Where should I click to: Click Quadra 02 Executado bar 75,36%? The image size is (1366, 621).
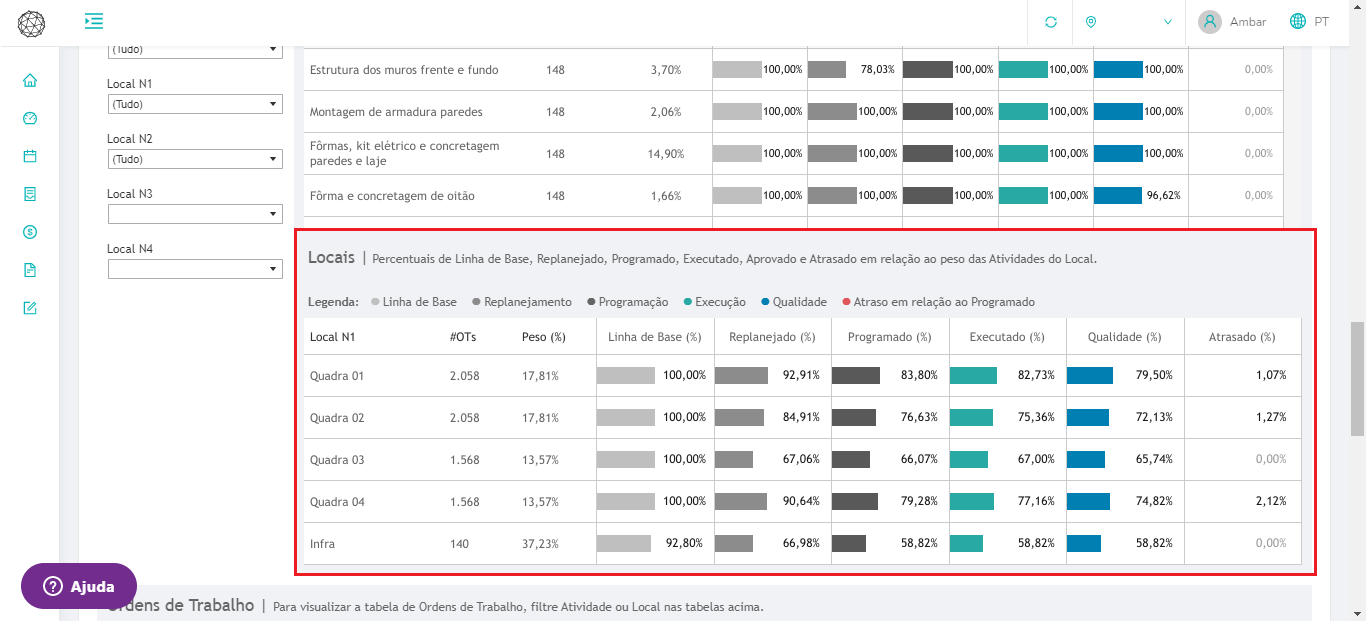[971, 417]
